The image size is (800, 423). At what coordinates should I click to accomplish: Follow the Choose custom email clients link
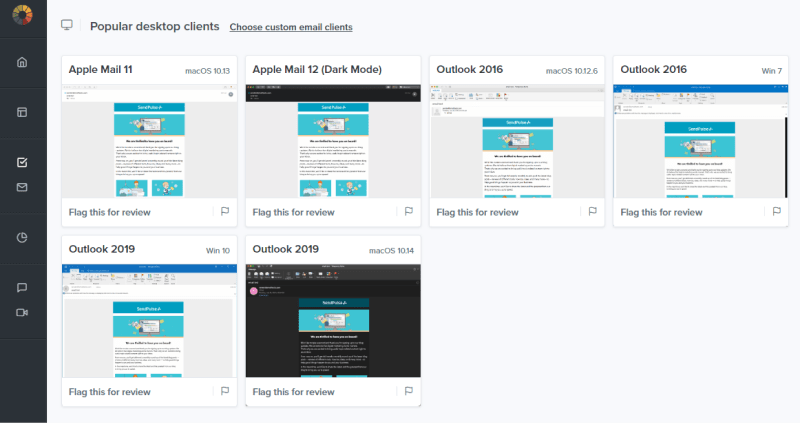coord(291,27)
